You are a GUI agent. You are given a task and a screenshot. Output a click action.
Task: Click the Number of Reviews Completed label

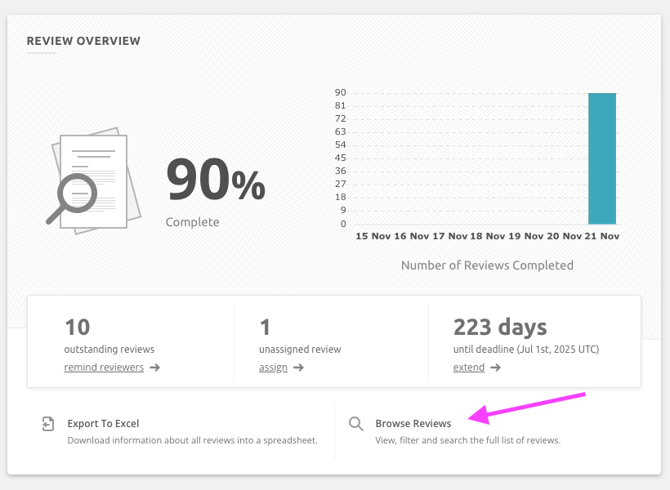coord(487,265)
